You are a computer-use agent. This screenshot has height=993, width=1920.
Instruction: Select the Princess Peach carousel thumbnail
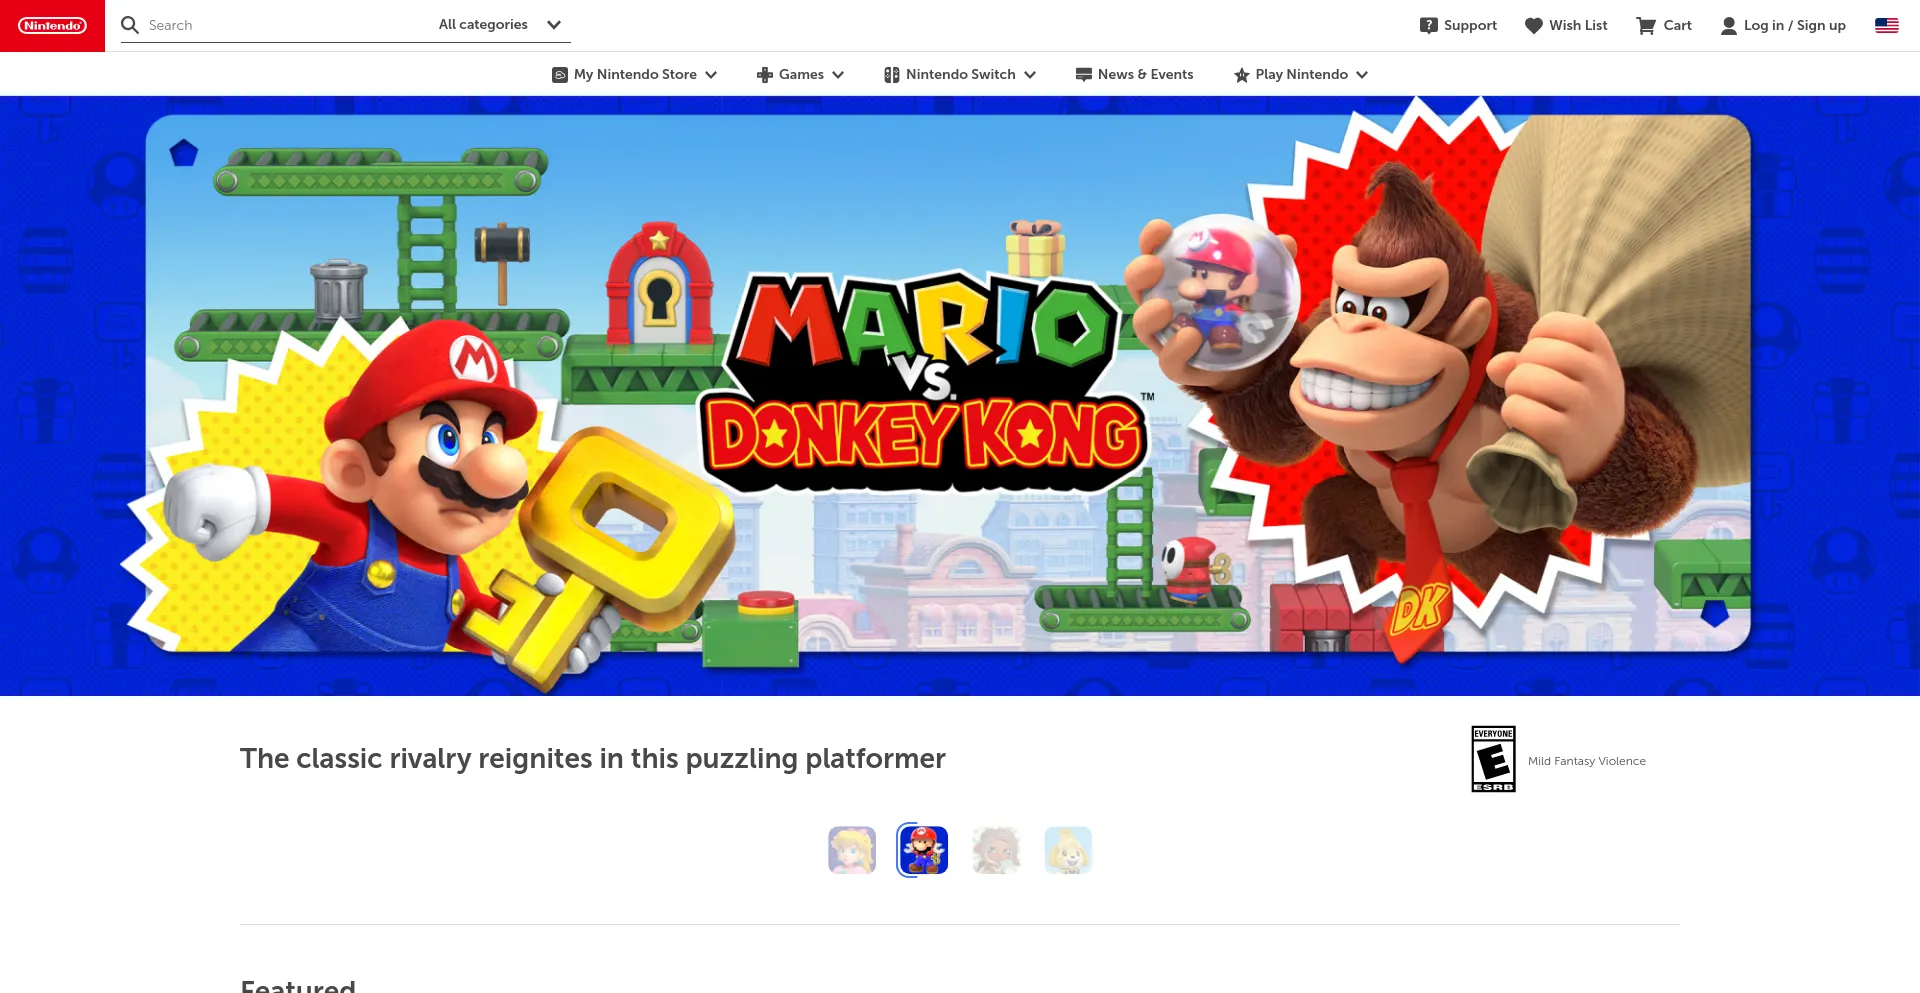click(852, 850)
